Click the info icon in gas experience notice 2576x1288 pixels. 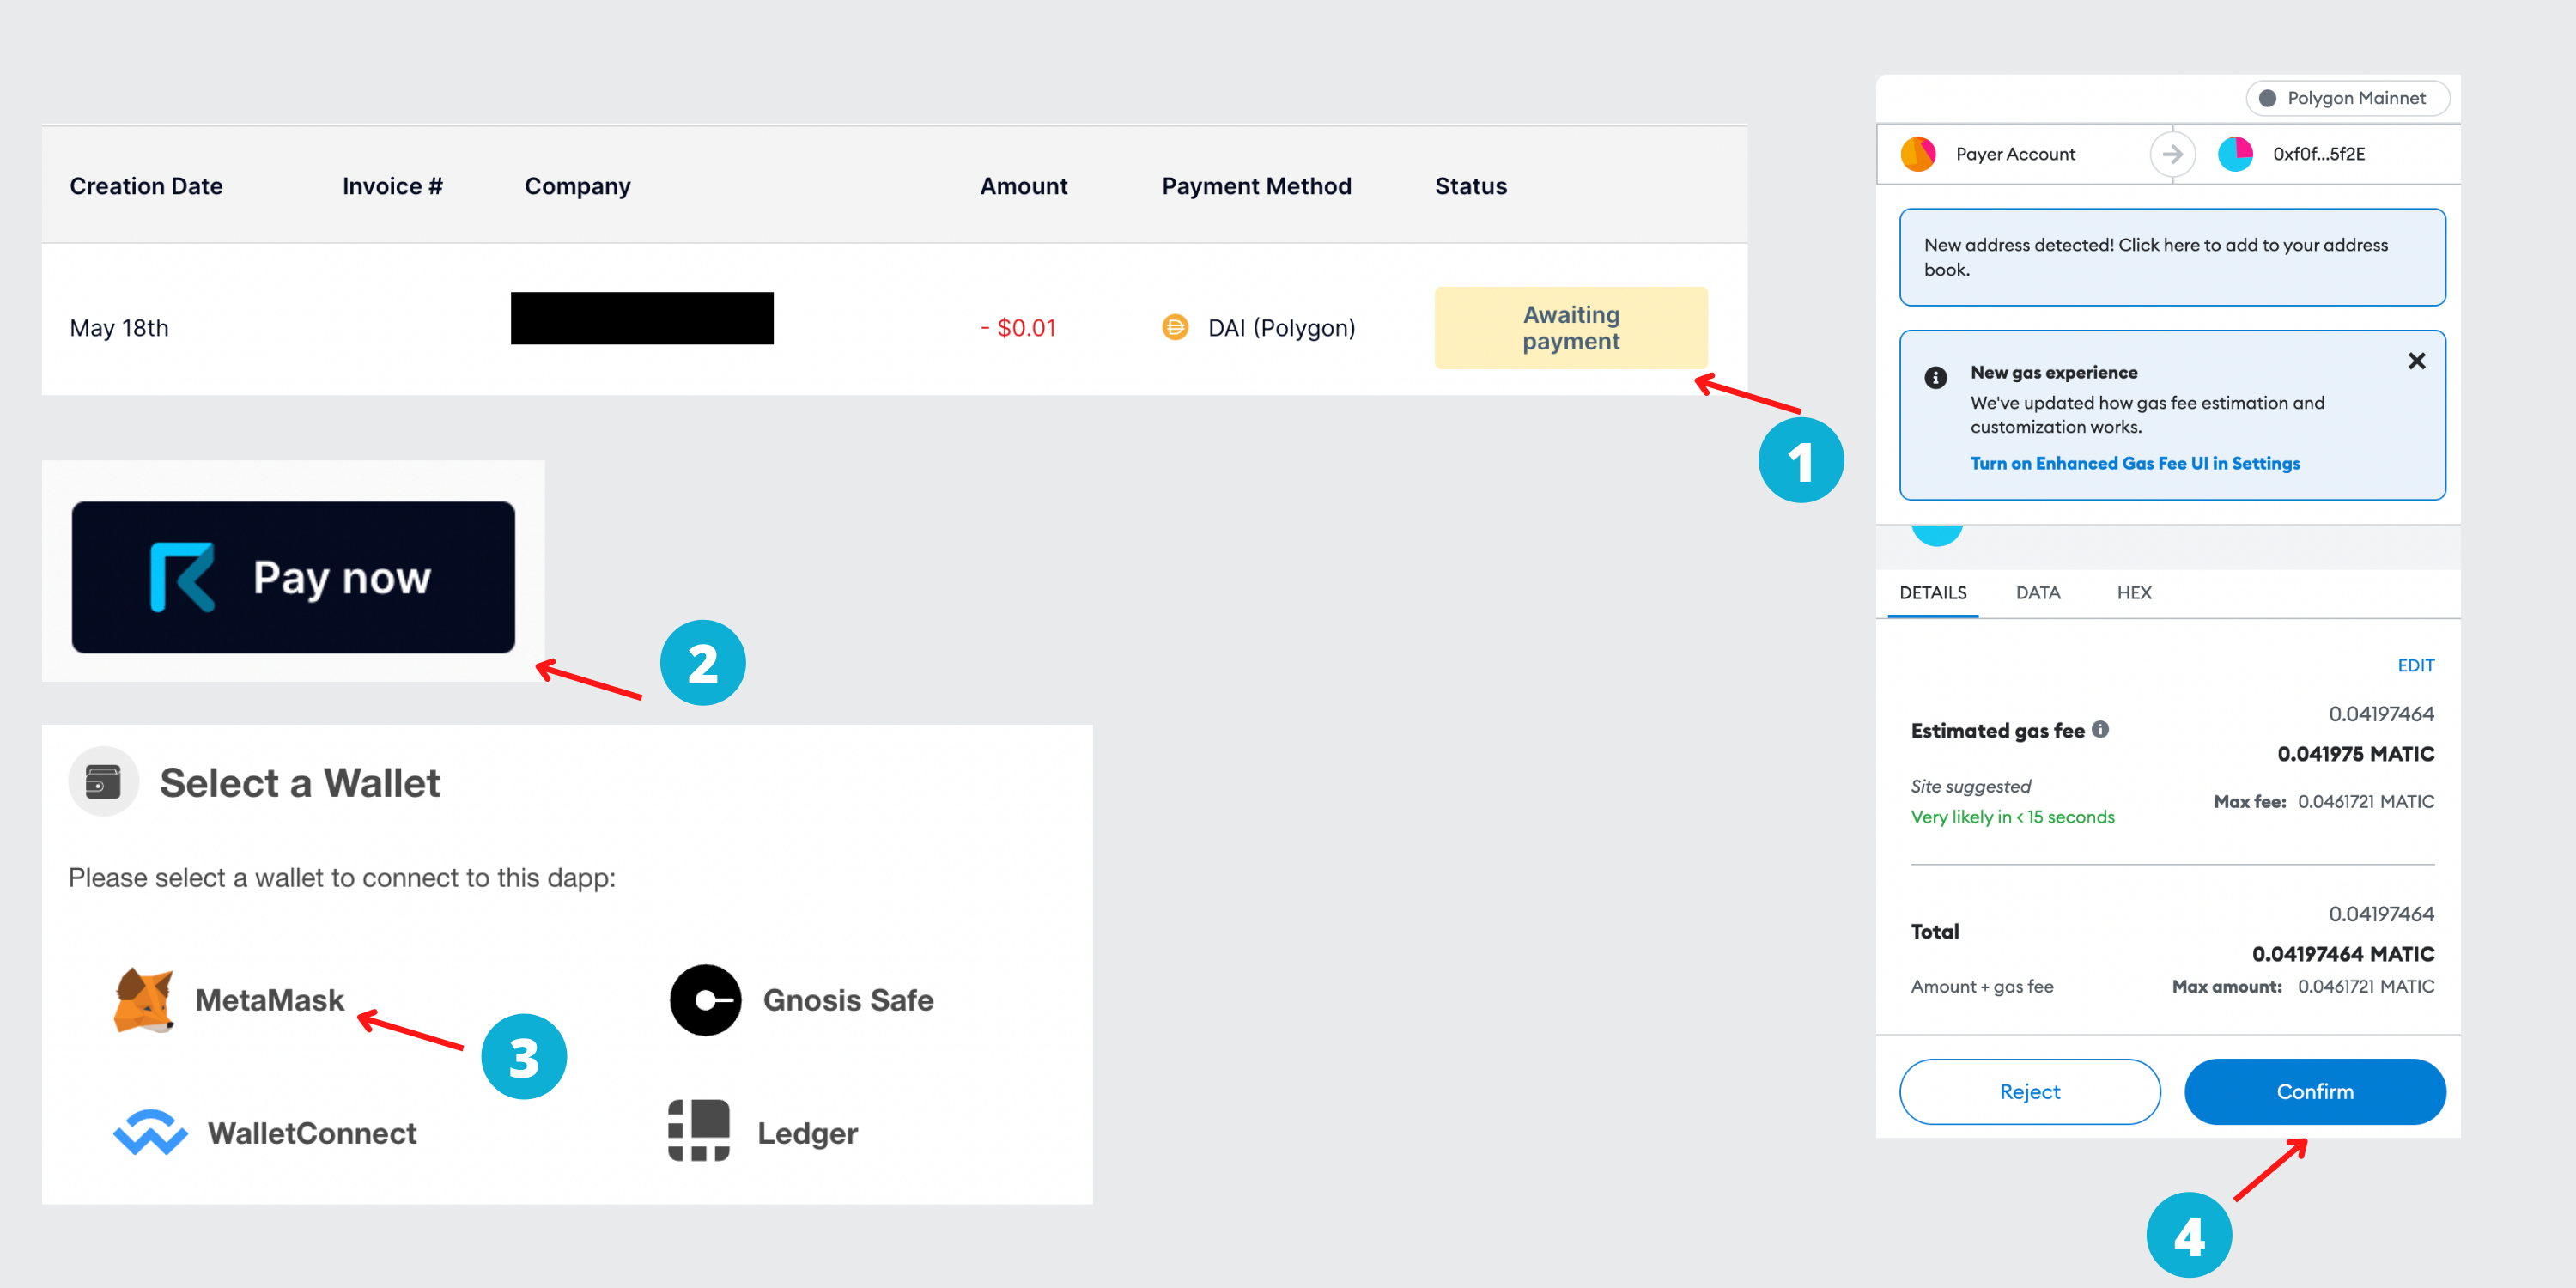point(1935,377)
